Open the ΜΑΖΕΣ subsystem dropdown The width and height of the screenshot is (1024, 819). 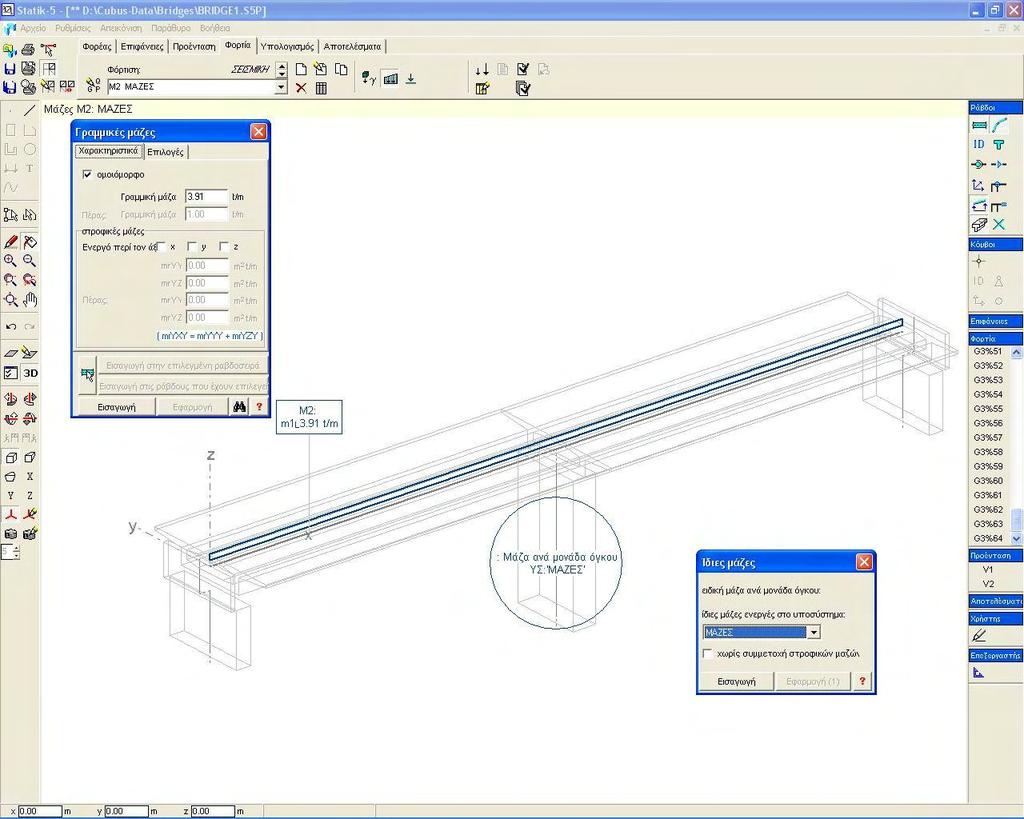(x=814, y=632)
